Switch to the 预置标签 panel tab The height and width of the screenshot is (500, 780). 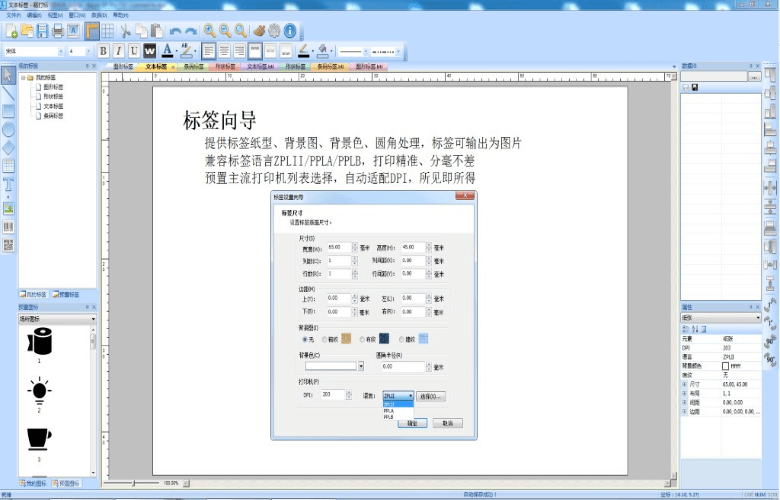click(66, 294)
